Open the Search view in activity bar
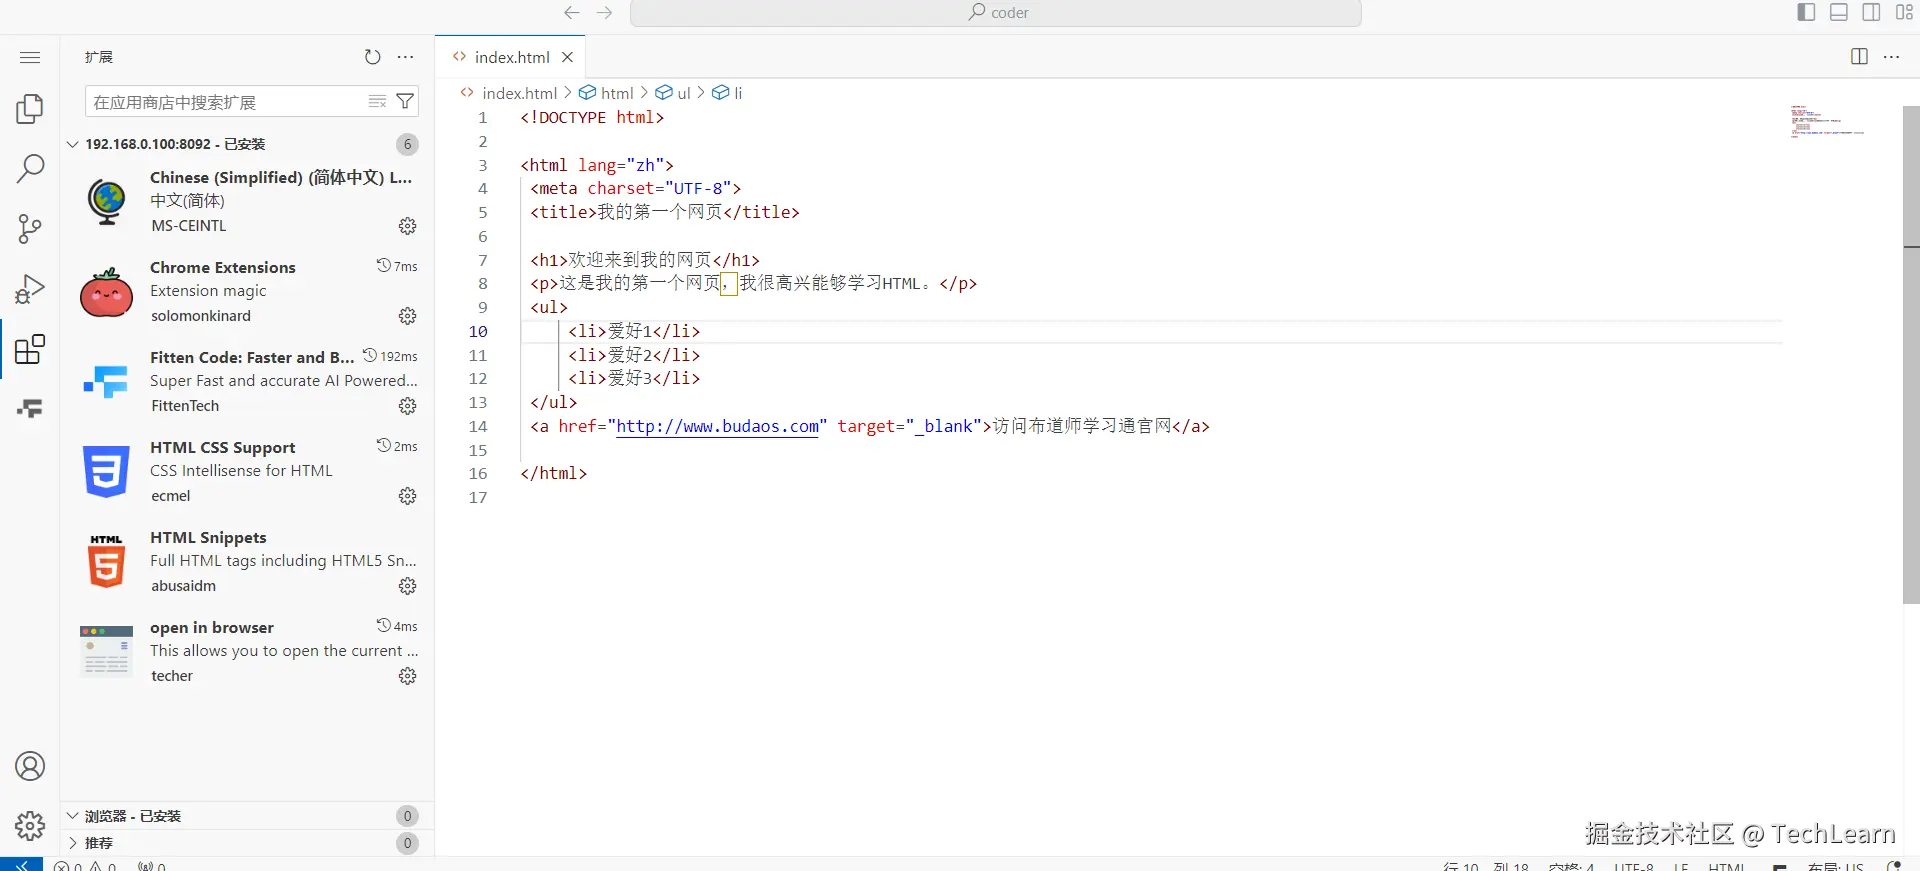Screen dimensions: 1920x871 30,168
